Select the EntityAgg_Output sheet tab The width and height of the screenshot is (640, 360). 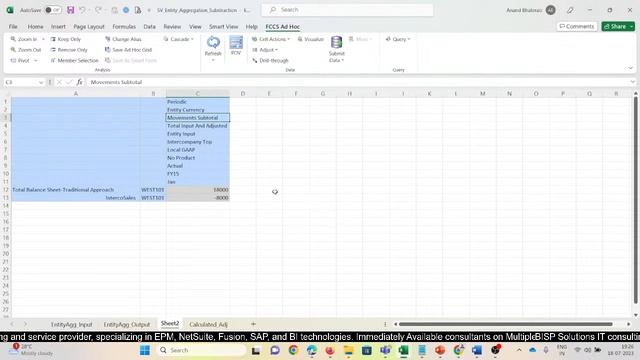pyautogui.click(x=127, y=324)
